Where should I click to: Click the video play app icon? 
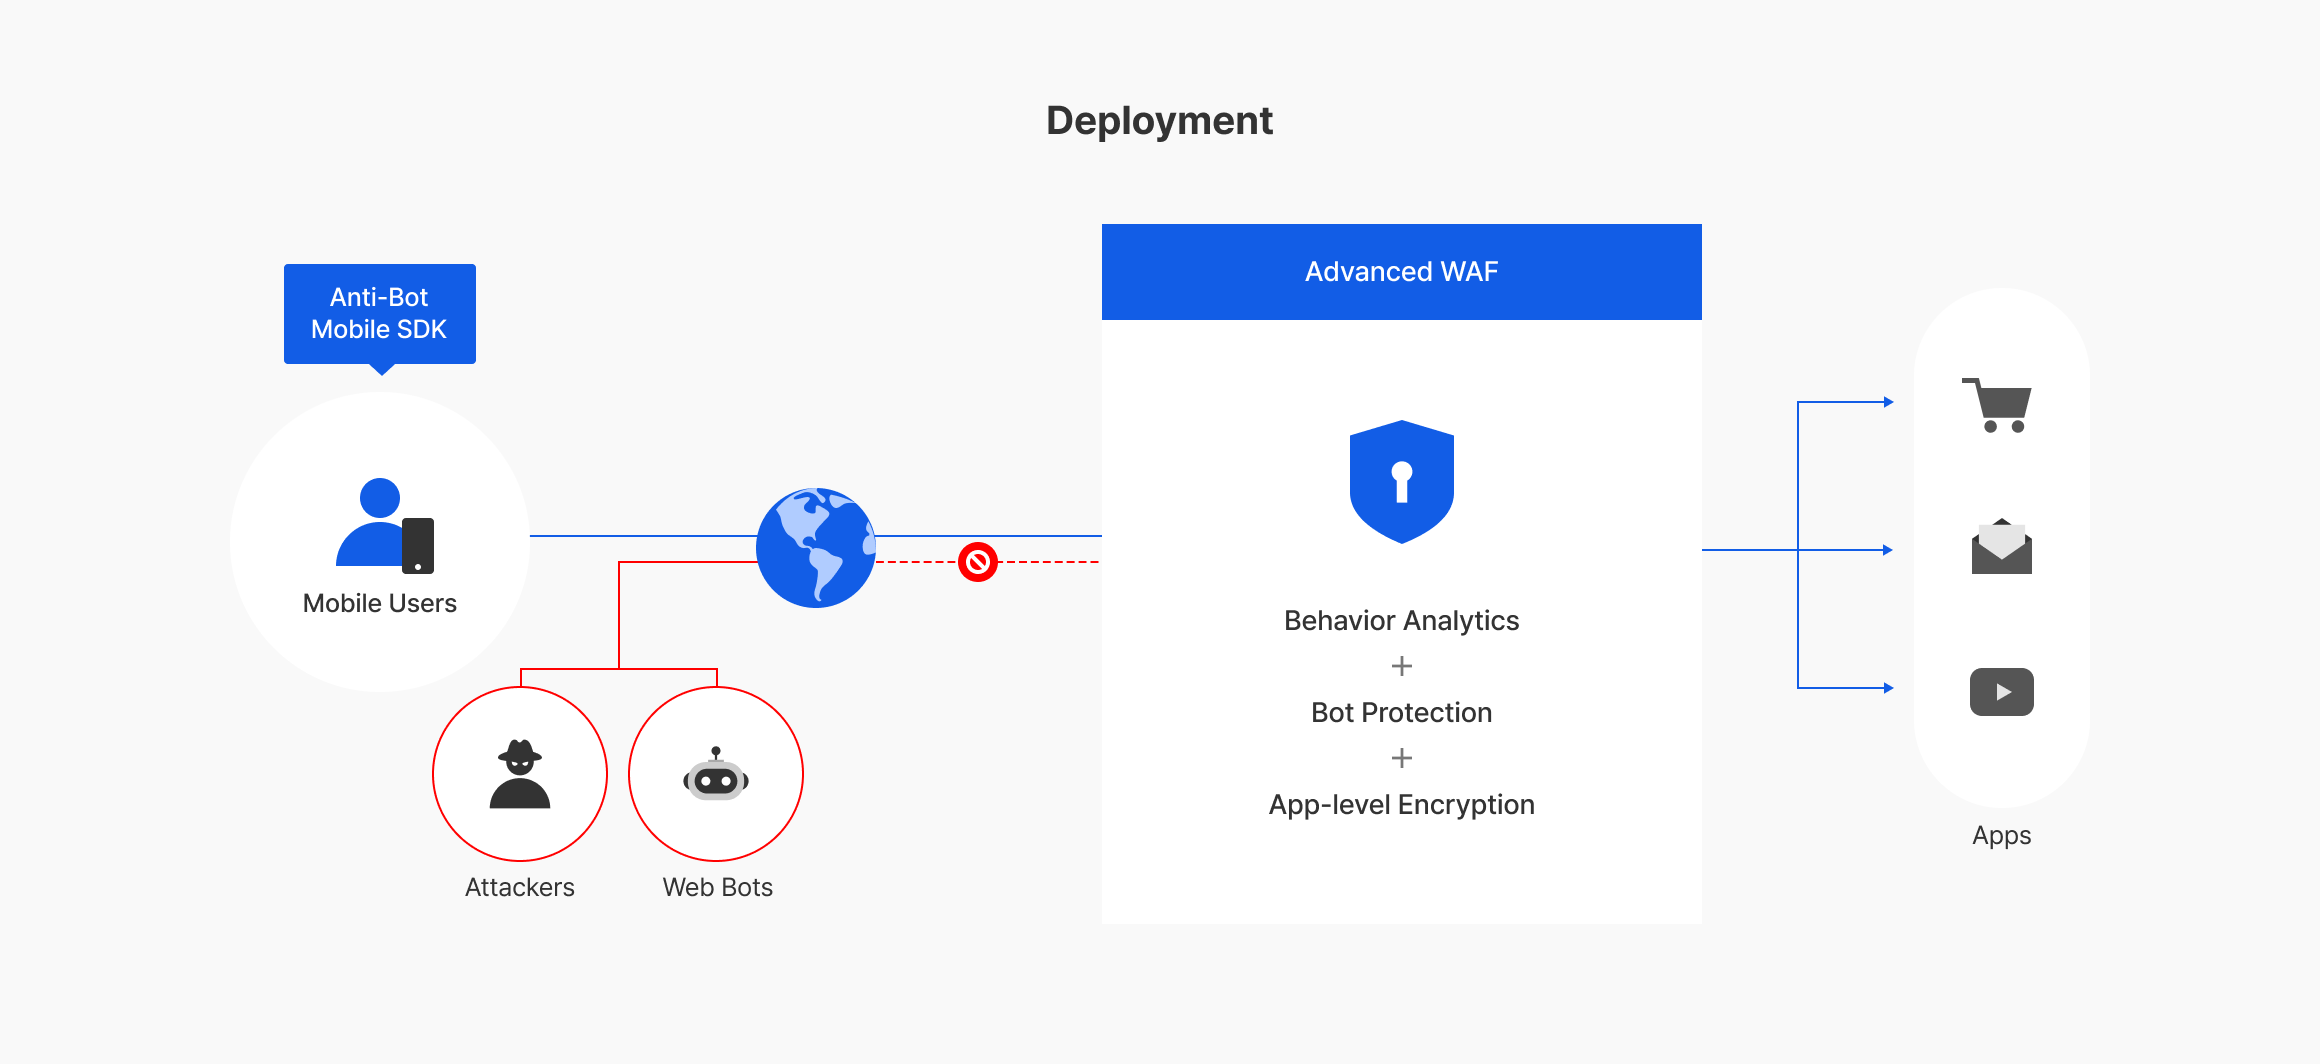pos(2001,692)
